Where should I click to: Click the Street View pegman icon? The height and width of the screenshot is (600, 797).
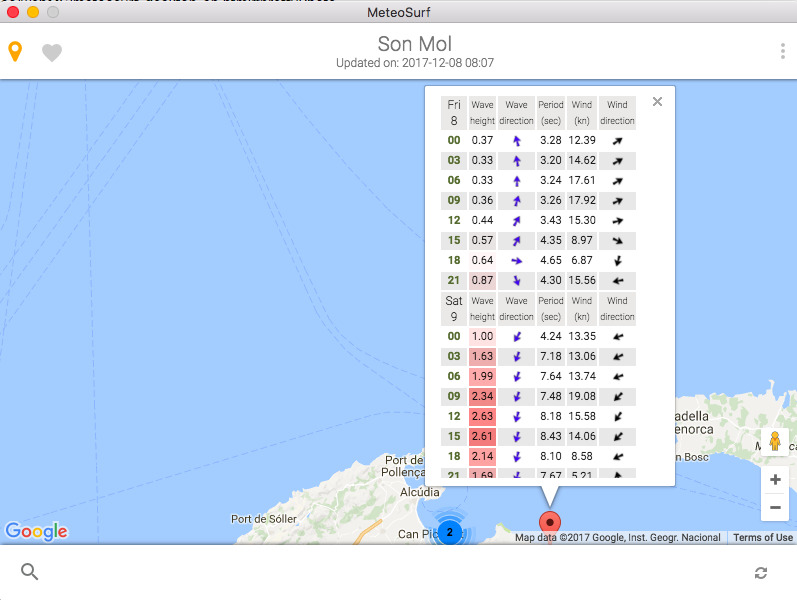point(775,441)
